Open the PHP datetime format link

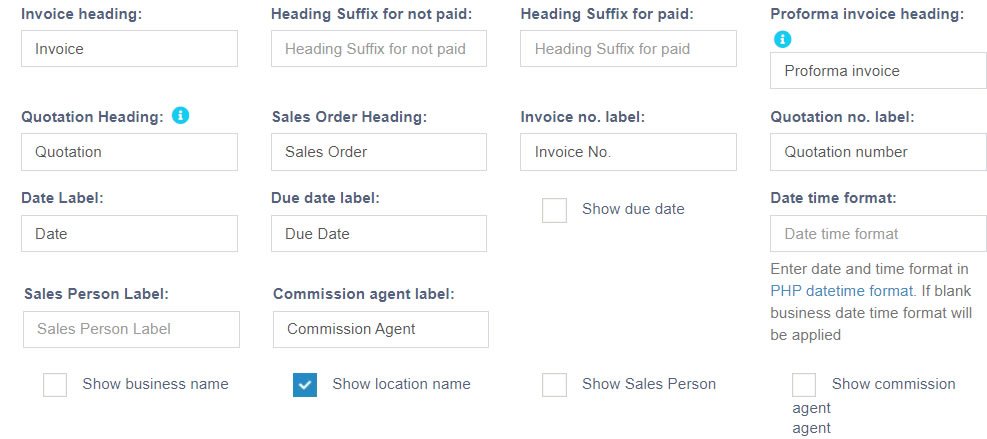(x=842, y=291)
